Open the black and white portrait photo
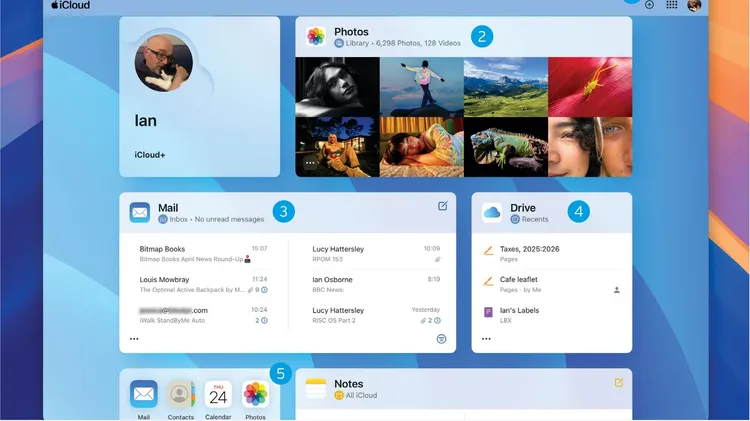Viewport: 750px width, 421px height. [x=338, y=87]
